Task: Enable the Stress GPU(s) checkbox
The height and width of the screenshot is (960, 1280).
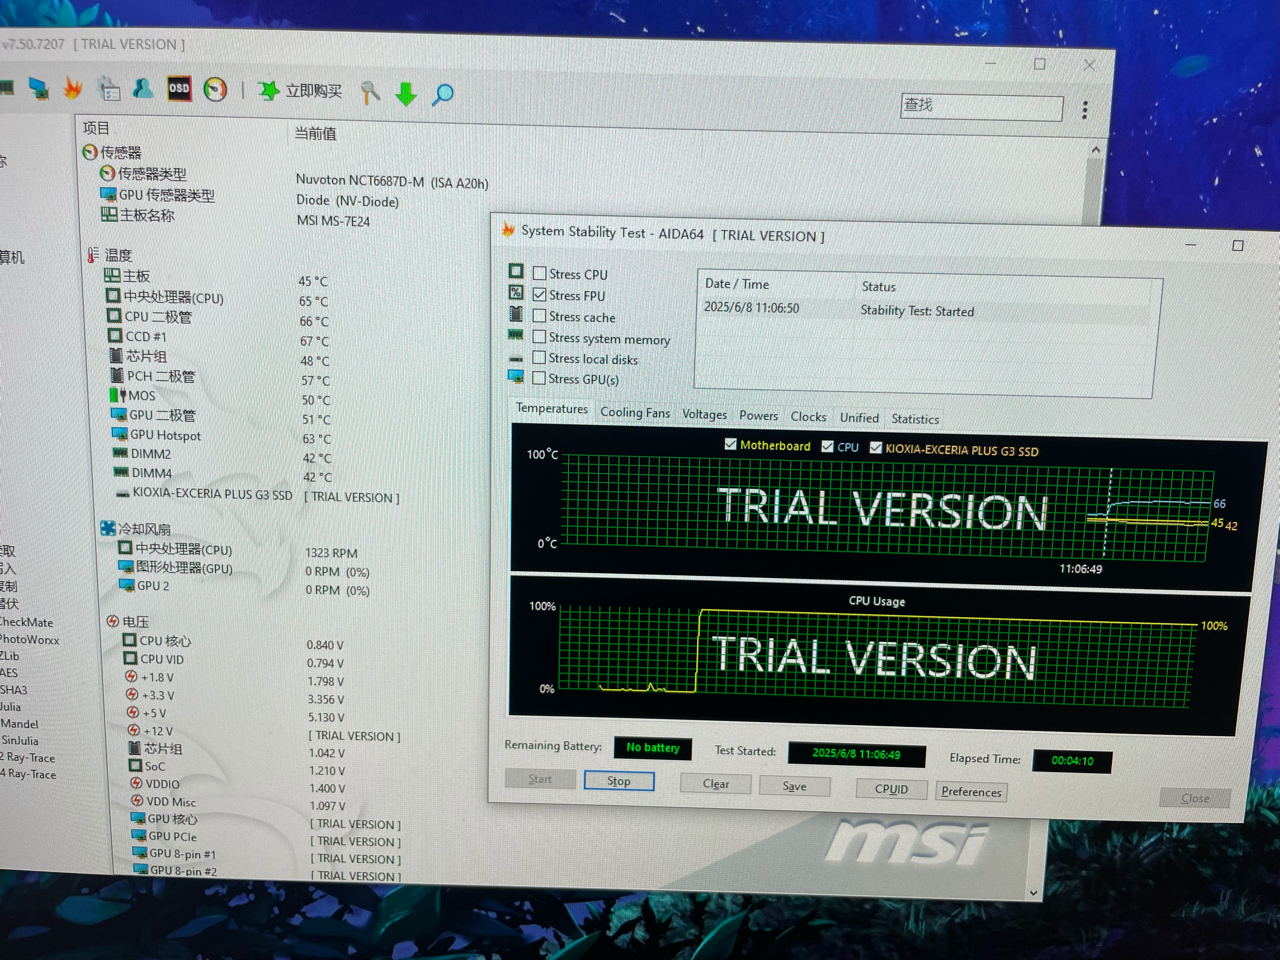Action: pos(541,378)
